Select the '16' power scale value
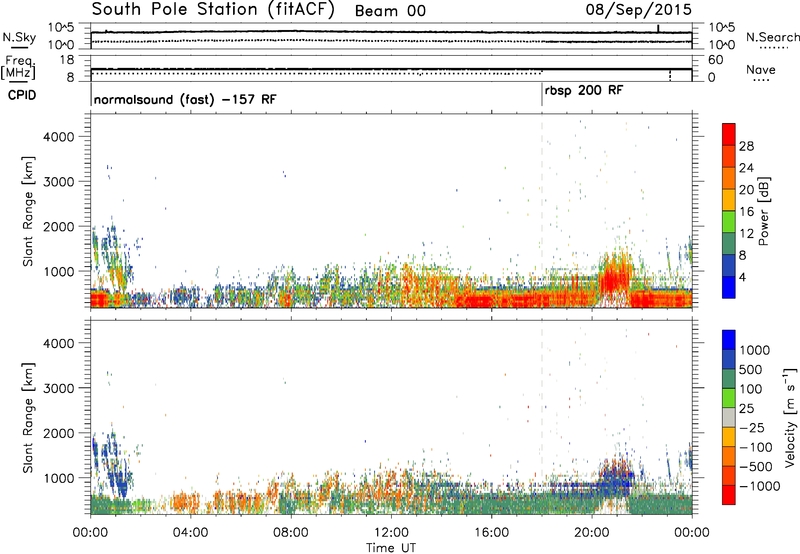Viewport: 800px width, 554px height. pos(746,212)
